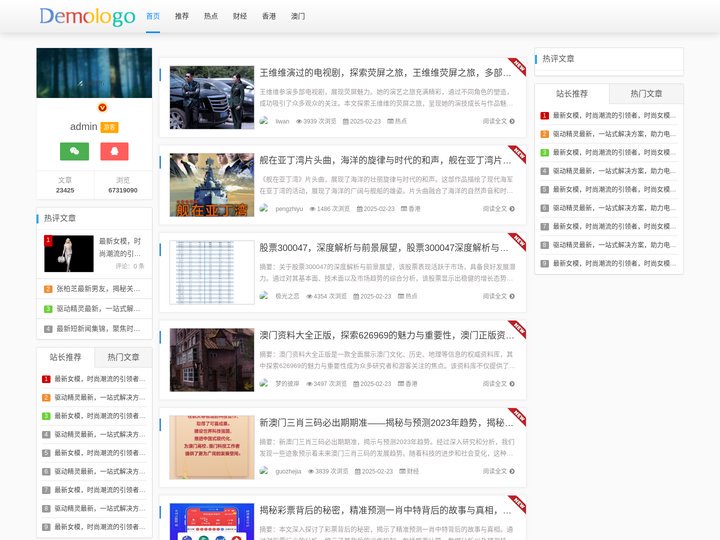Go to the 热点 menu item

211,16
